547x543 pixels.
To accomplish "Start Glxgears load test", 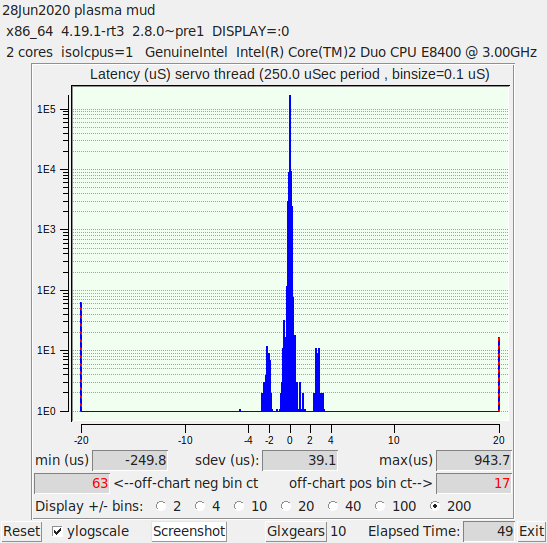I will coord(295,531).
